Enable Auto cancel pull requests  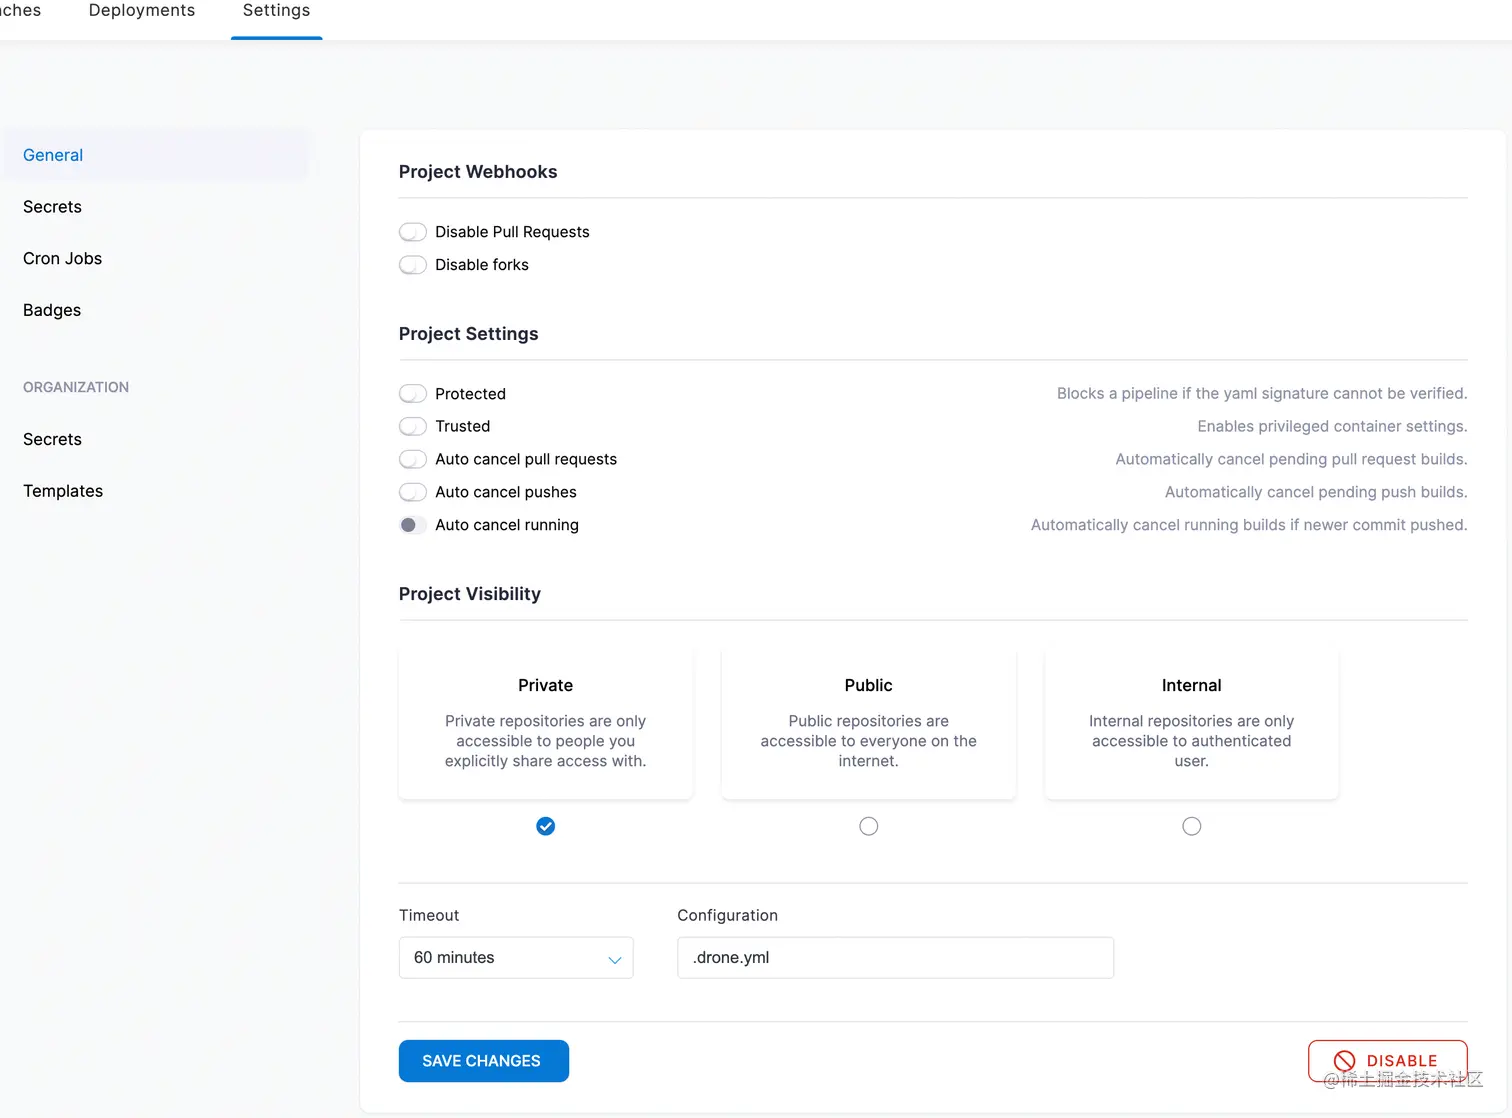coord(413,459)
